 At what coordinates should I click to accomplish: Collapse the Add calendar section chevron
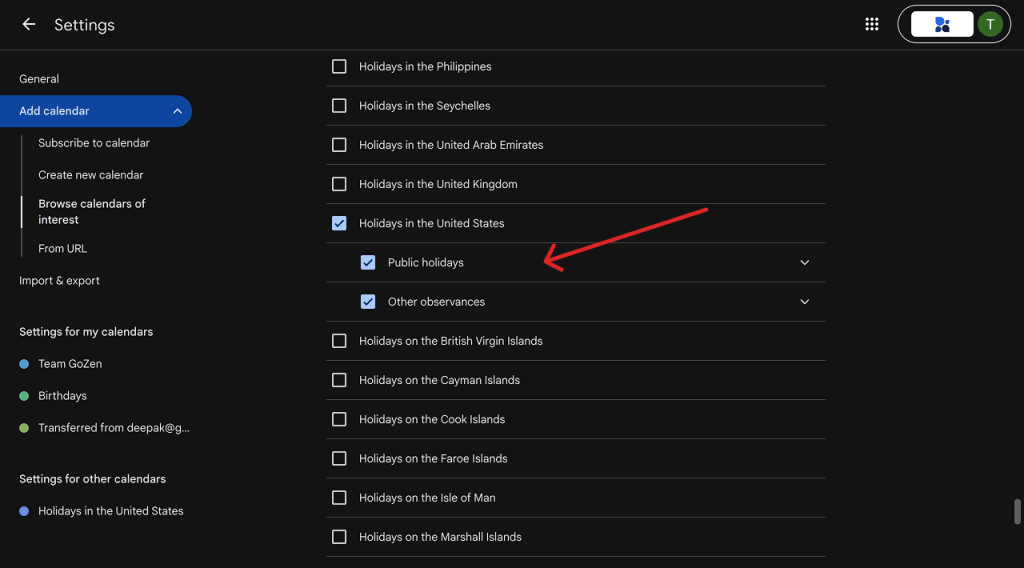click(177, 111)
